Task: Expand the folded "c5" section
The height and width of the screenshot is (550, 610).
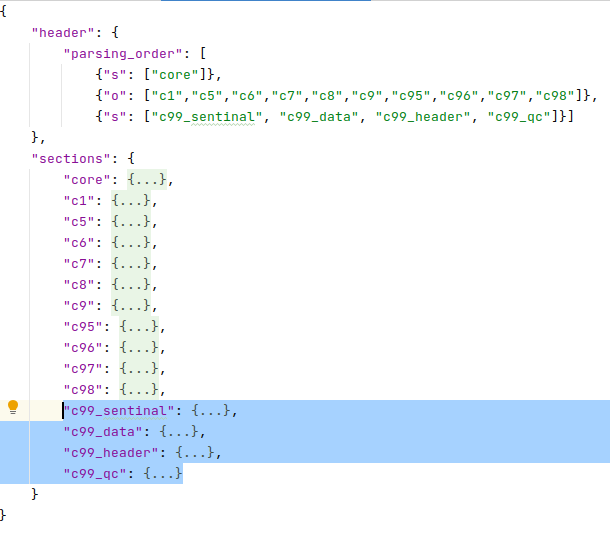Action: click(x=131, y=222)
